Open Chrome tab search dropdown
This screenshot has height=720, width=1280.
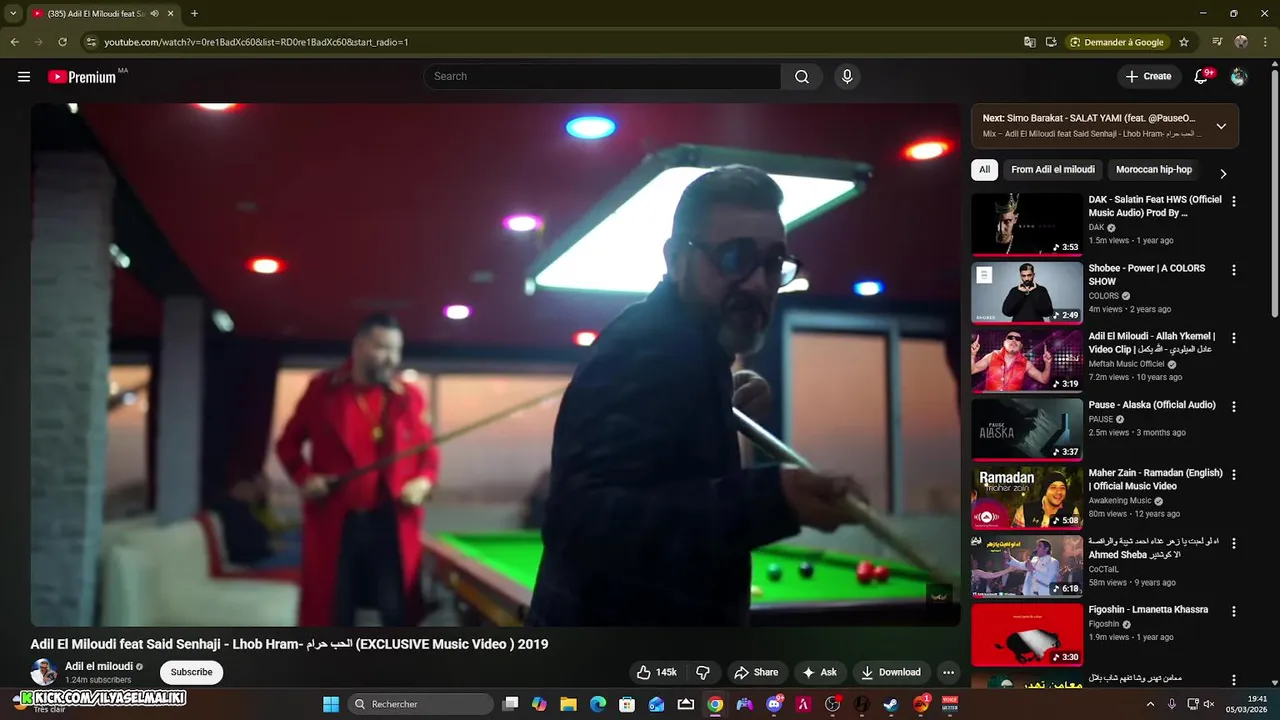pyautogui.click(x=12, y=14)
